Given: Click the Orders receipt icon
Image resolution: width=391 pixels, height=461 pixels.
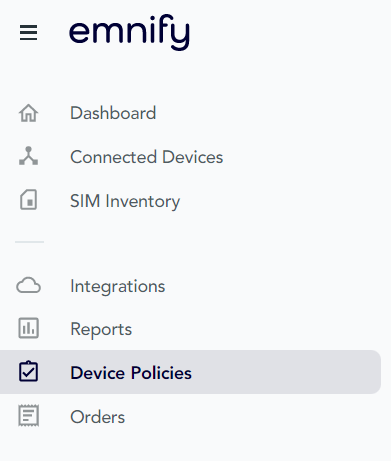Looking at the screenshot, I should pos(28,415).
